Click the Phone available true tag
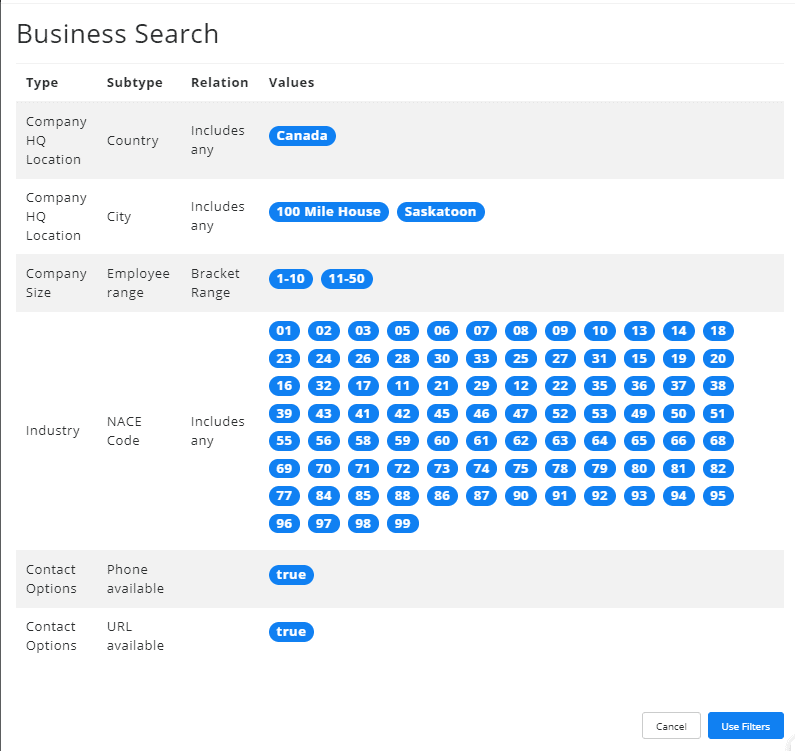 click(291, 575)
